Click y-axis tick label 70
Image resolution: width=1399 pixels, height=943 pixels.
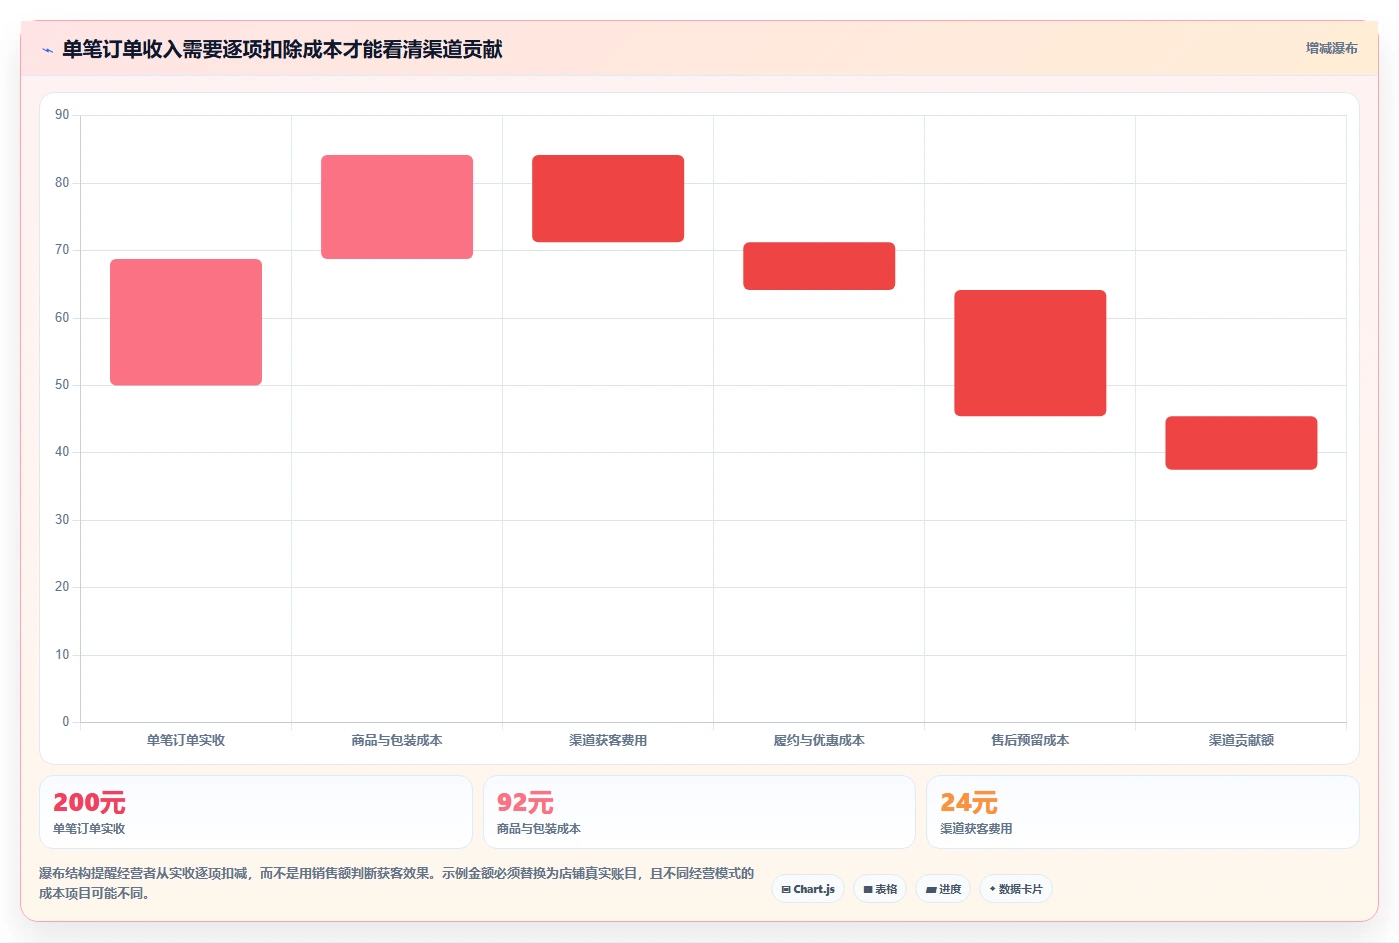[62, 250]
